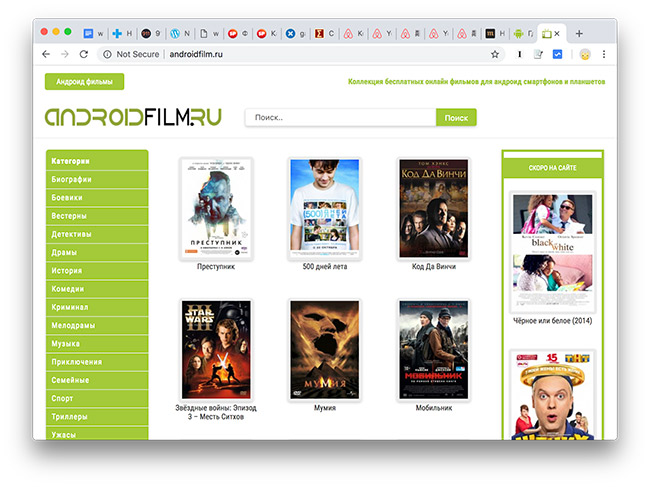Click the Чёрное или белое (2014) poster
This screenshot has height=487, width=650.
point(554,254)
